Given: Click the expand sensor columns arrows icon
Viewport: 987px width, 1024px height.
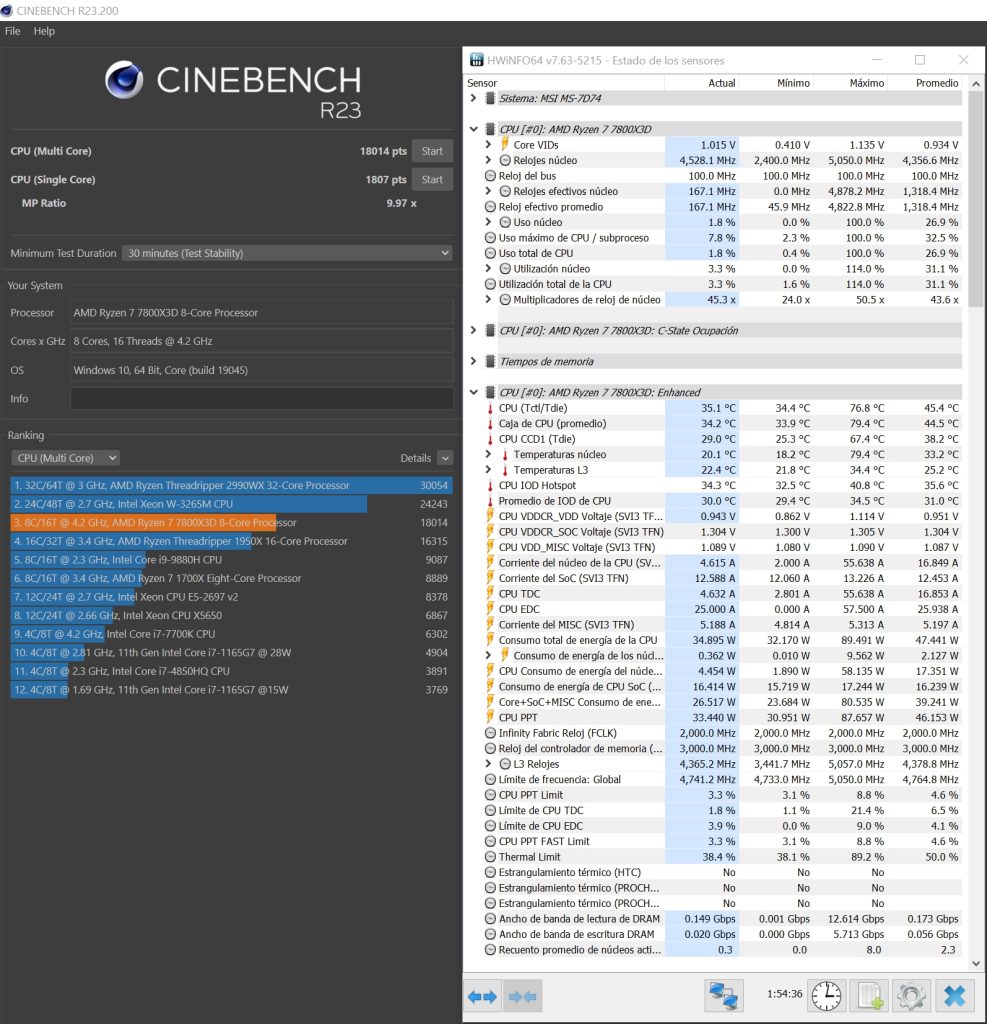Looking at the screenshot, I should pos(483,996).
